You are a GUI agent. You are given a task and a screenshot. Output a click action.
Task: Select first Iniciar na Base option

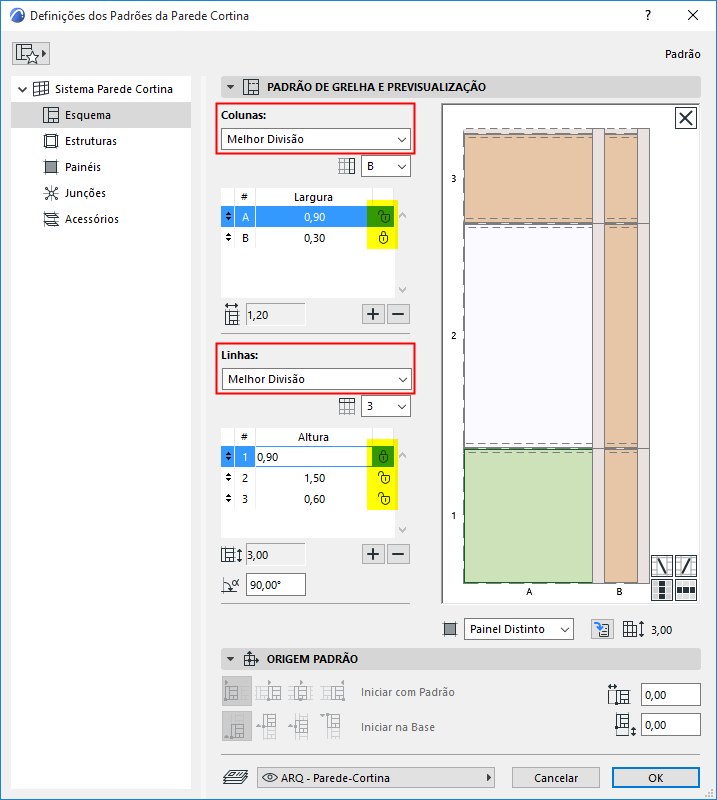pos(237,726)
